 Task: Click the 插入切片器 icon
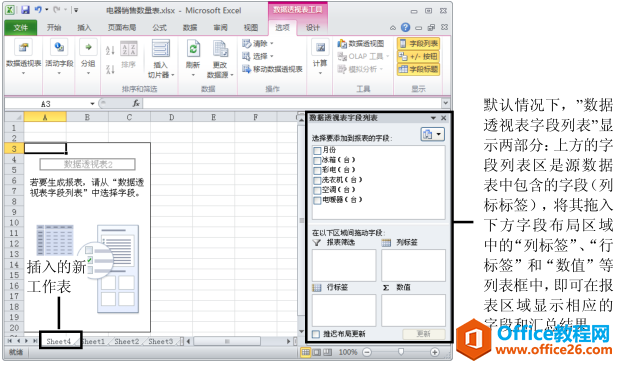[x=161, y=49]
